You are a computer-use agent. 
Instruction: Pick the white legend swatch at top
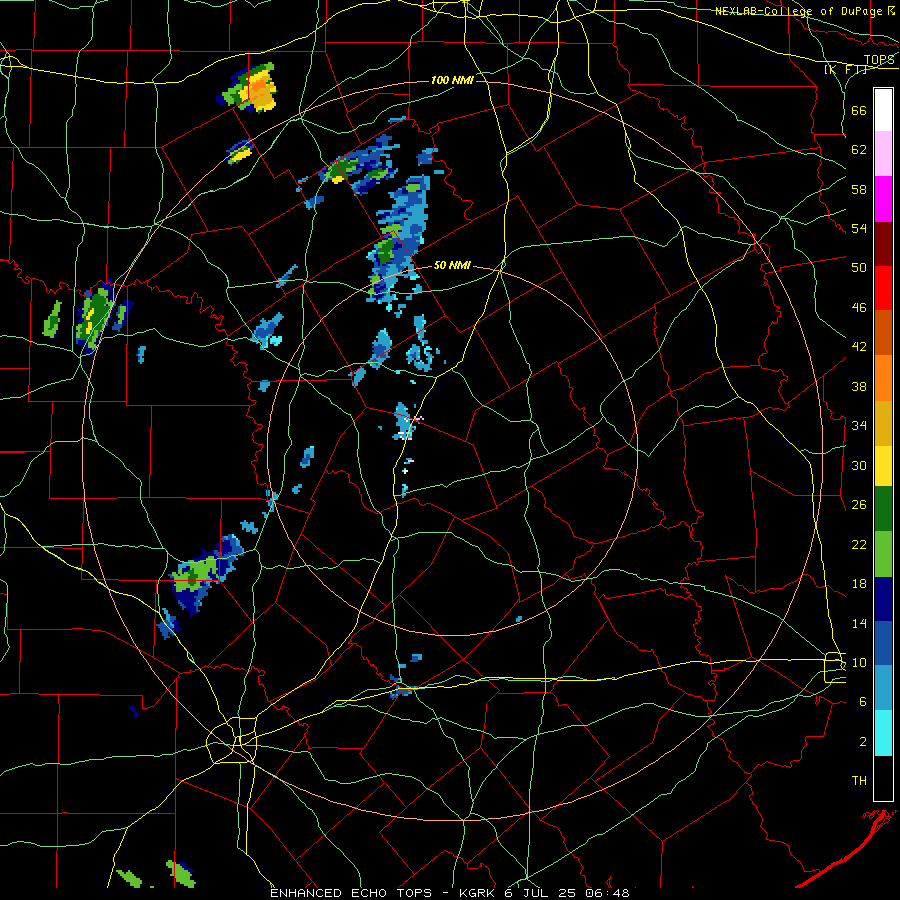click(883, 110)
